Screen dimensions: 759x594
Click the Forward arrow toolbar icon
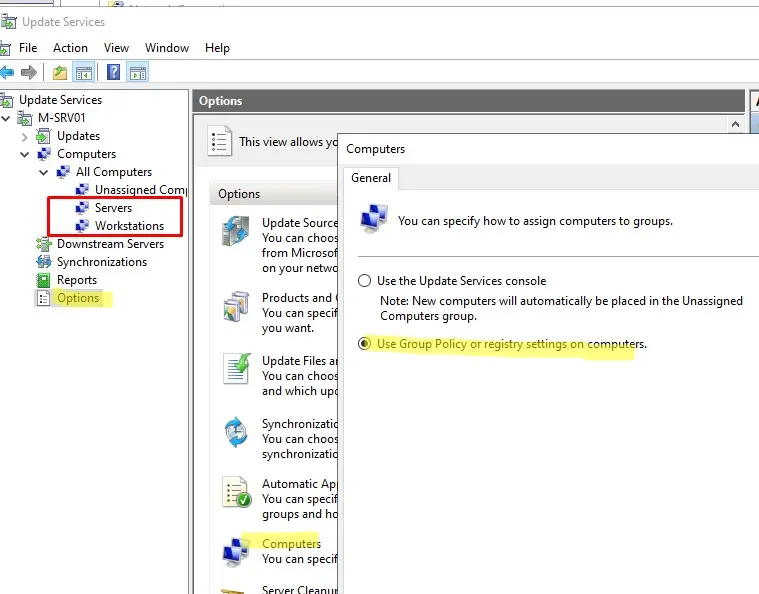coord(29,72)
